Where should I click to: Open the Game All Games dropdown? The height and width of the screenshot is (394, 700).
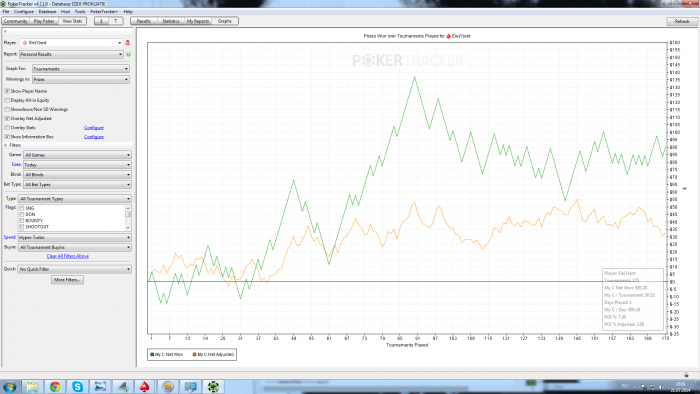pyautogui.click(x=77, y=155)
